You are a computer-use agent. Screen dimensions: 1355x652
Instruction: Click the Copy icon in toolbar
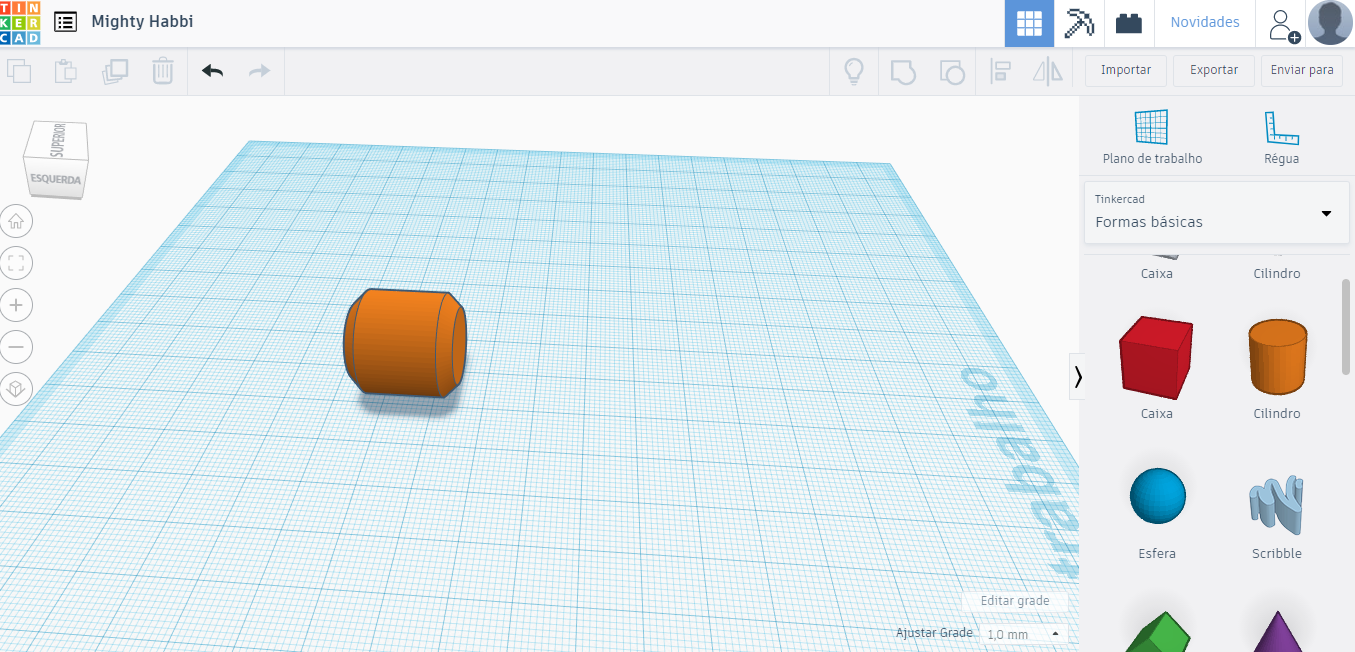19,71
